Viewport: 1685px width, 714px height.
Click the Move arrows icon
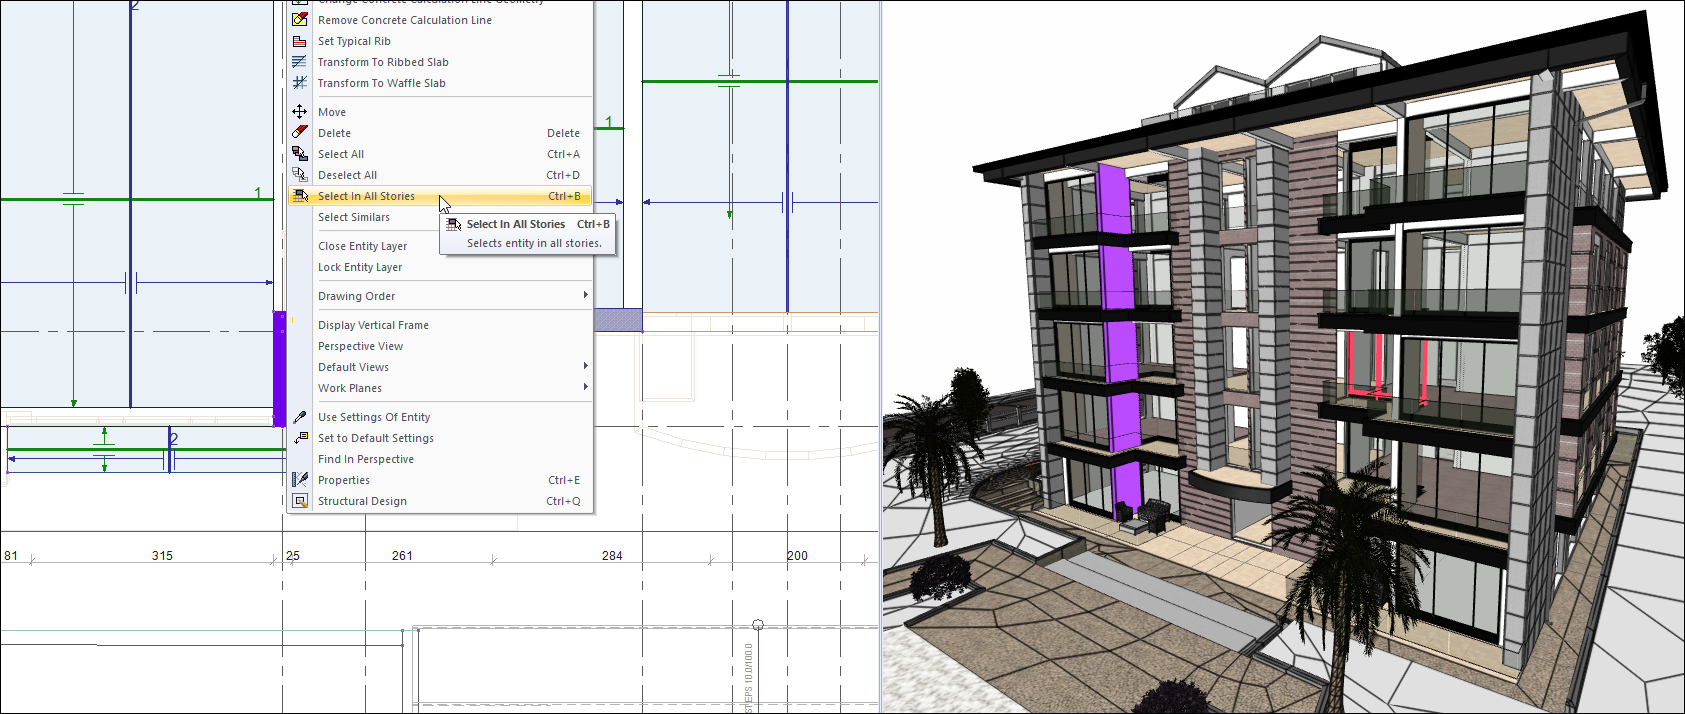click(x=299, y=112)
